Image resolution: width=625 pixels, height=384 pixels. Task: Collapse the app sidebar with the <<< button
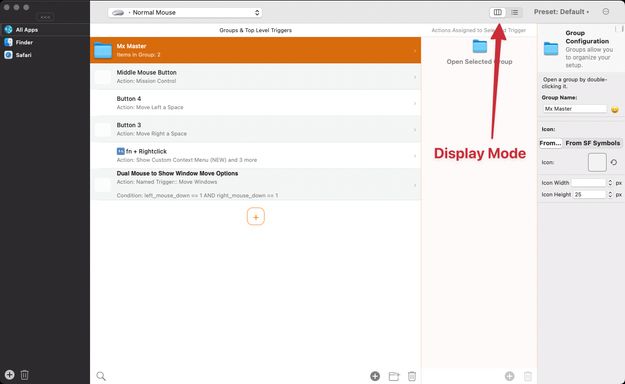click(45, 17)
